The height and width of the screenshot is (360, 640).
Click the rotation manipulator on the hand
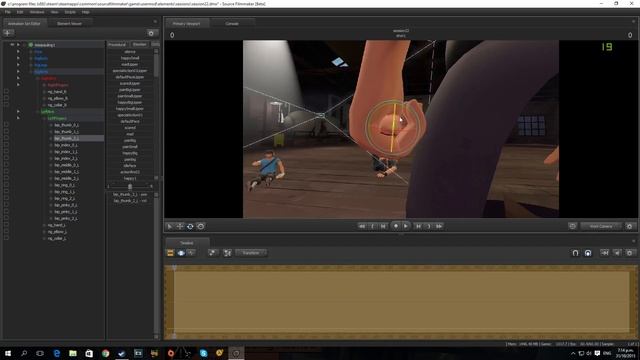(392, 128)
